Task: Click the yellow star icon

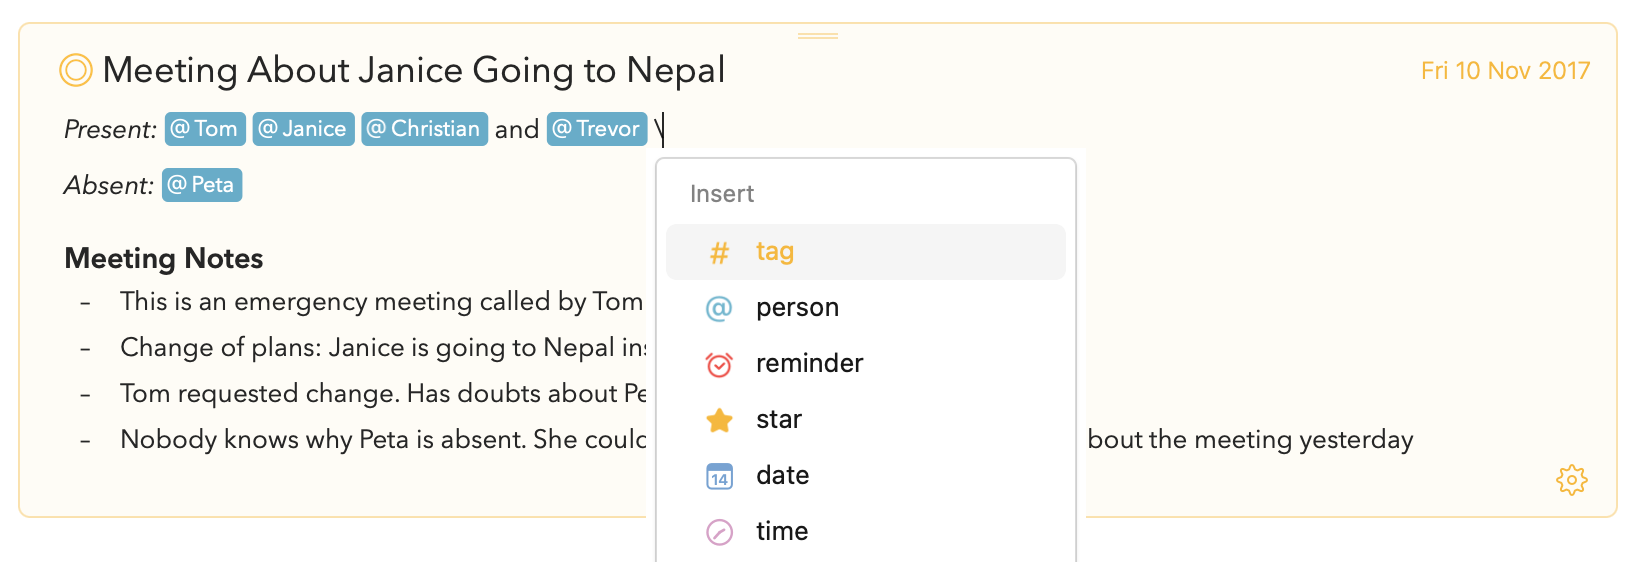Action: point(719,420)
